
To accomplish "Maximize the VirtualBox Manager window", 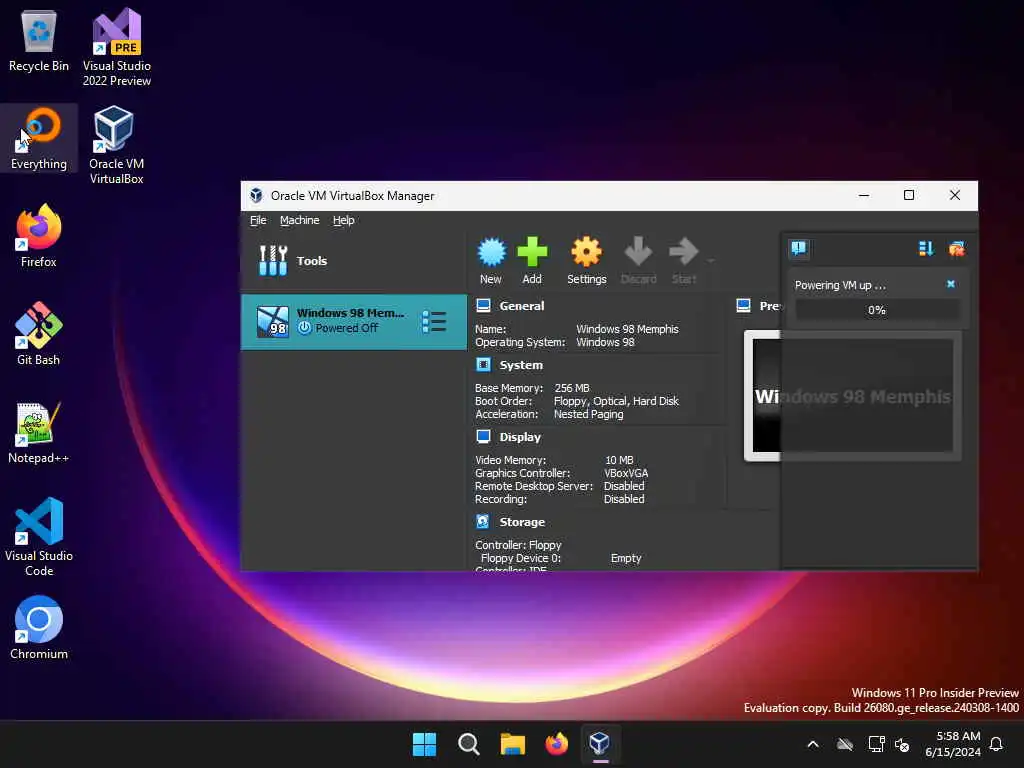I will 908,195.
